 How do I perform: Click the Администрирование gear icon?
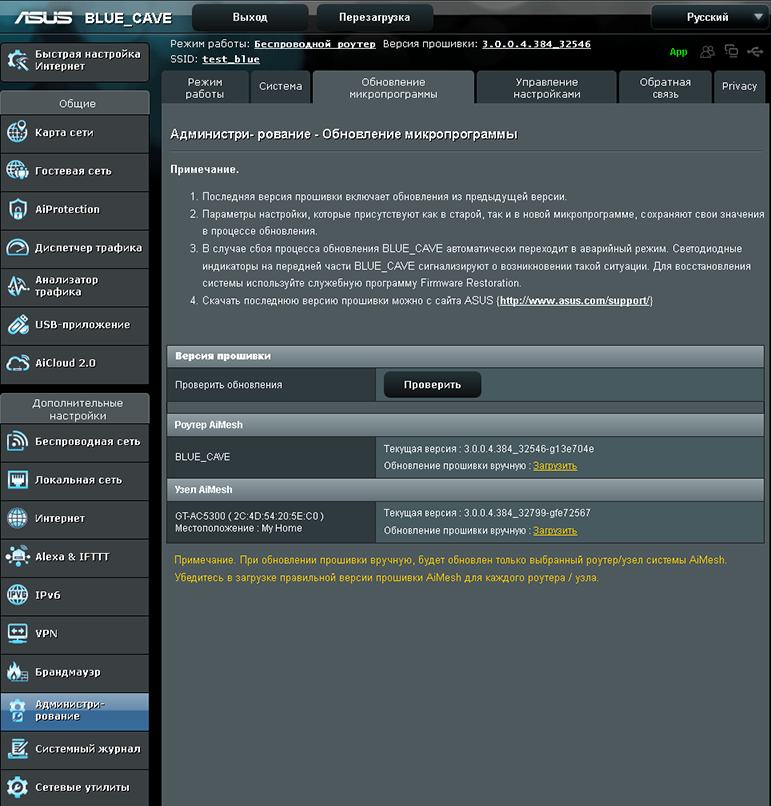click(x=17, y=710)
